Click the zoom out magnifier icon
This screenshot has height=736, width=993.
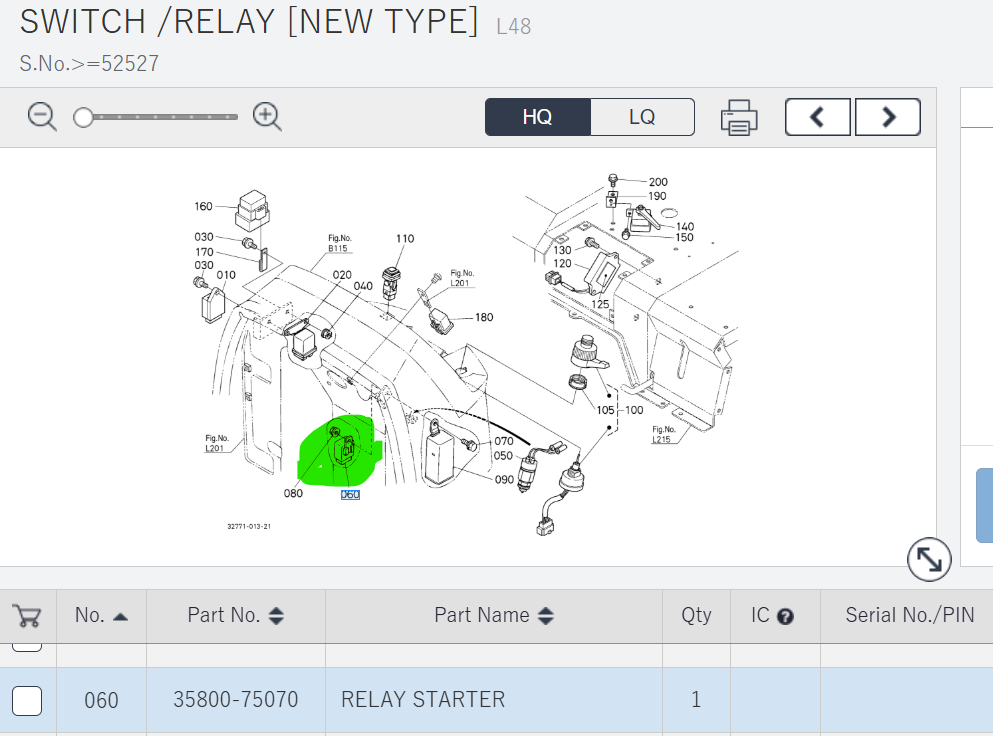(42, 117)
